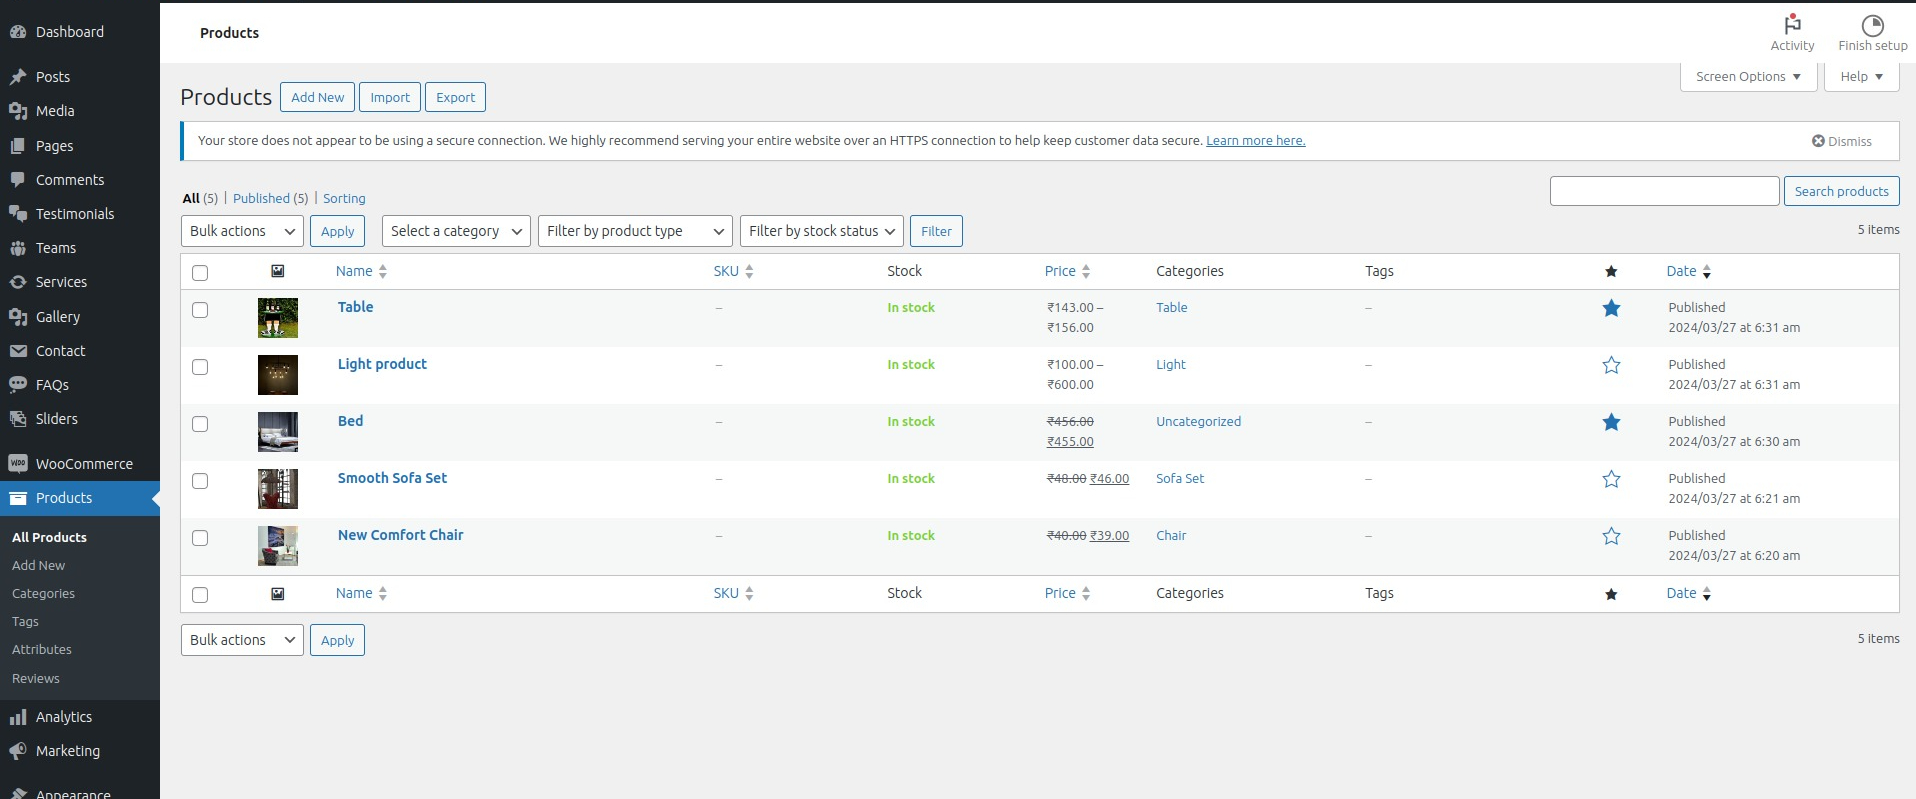Open the Activity flag icon

pyautogui.click(x=1792, y=24)
